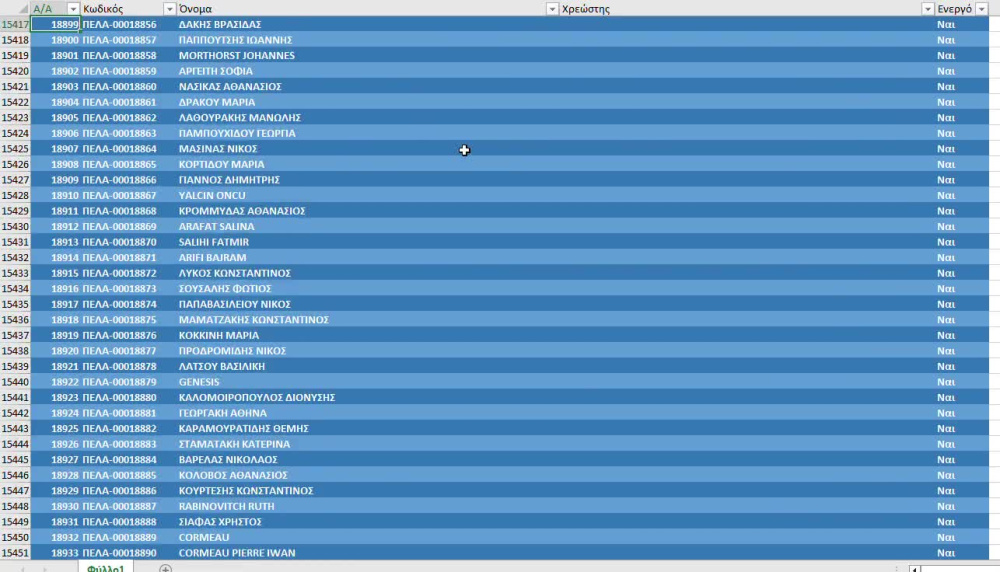
Task: Select name cell ΜΑΣΙΝΑΣ ΝΙΚΟΣ
Action: 367,149
